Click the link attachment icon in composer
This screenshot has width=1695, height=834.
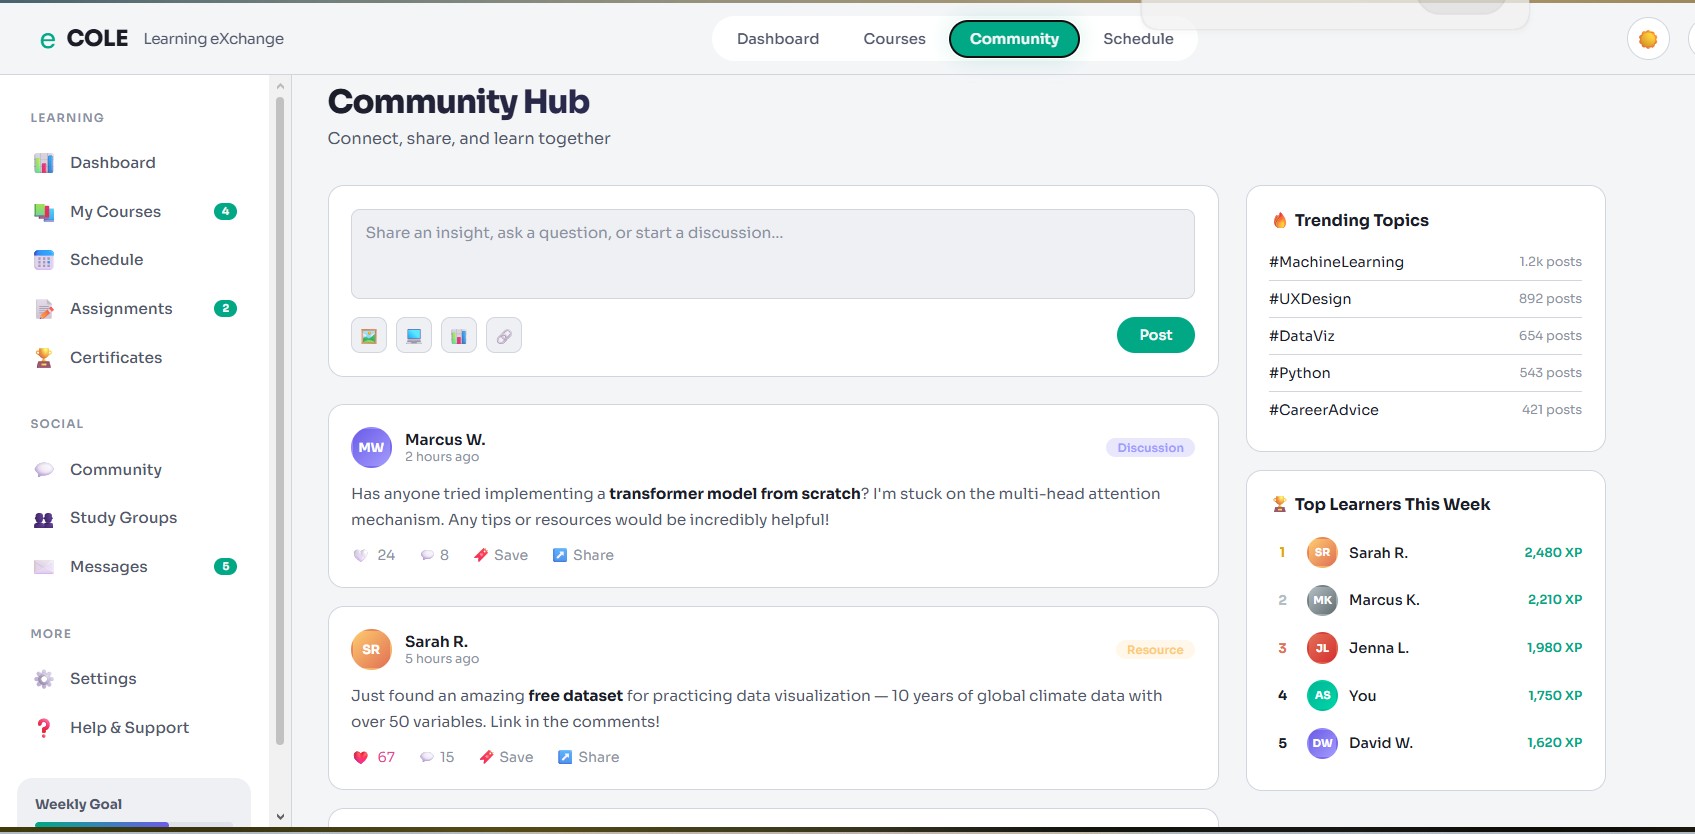(x=504, y=336)
